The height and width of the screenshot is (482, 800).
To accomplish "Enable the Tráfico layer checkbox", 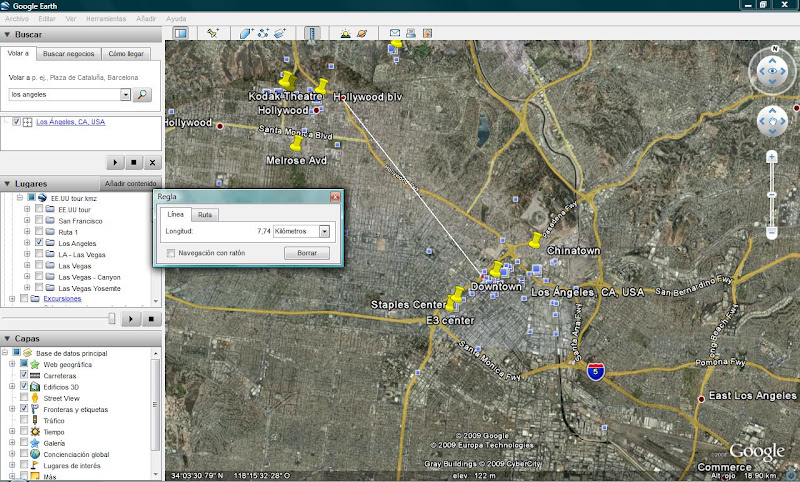I will coord(24,420).
